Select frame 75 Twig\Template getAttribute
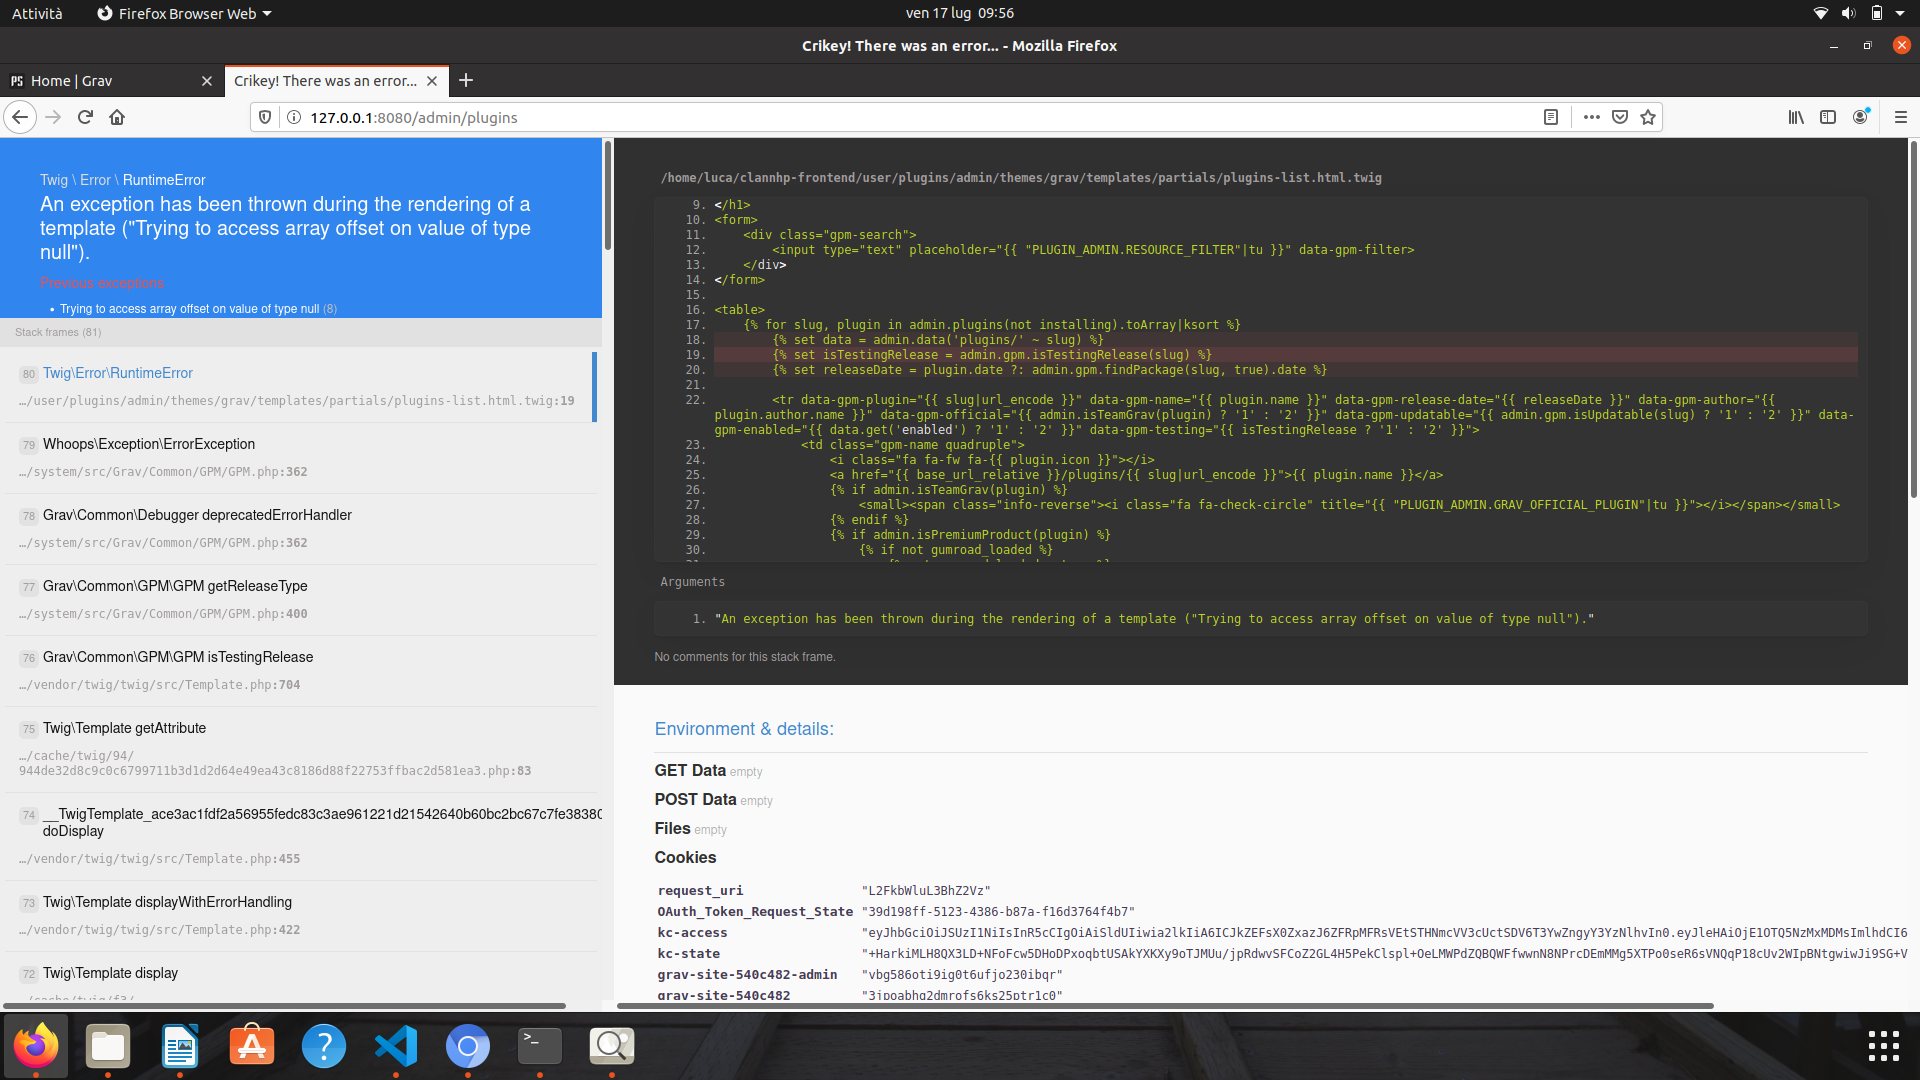 [298, 749]
